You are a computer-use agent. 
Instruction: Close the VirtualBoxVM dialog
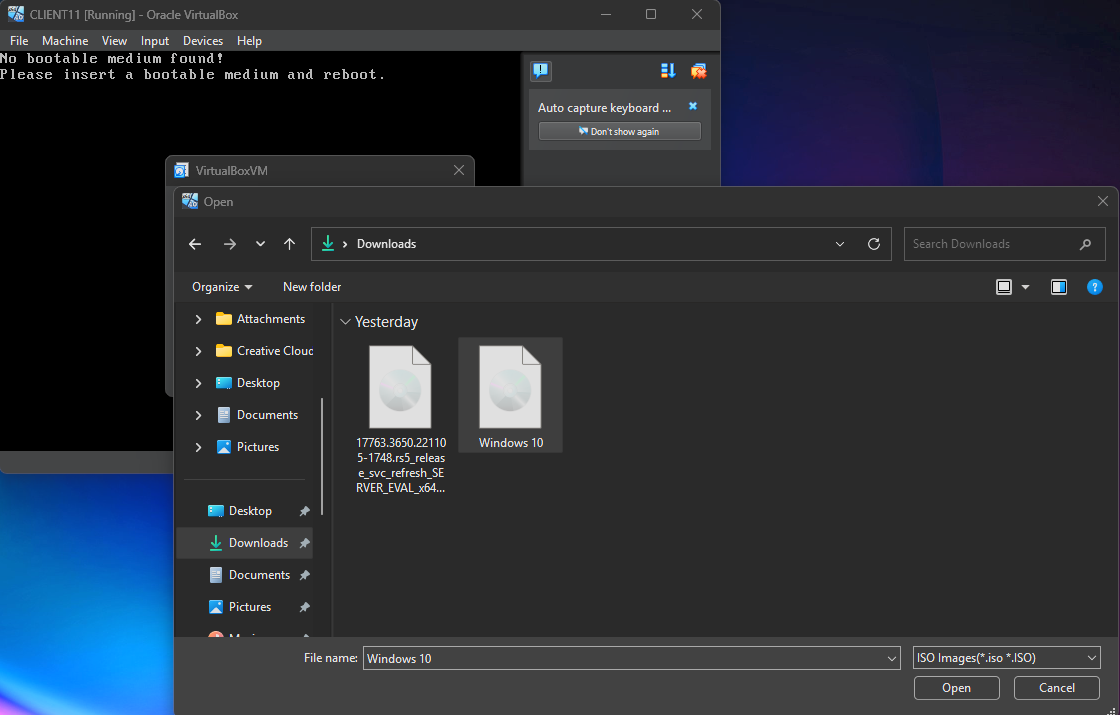[459, 170]
